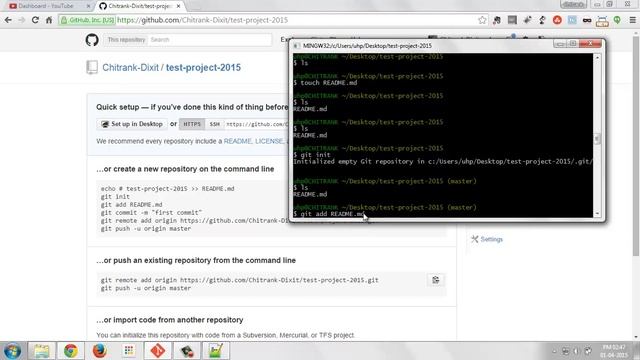The height and width of the screenshot is (360, 640).
Task: Open the Chitrank-Dixit owner link
Action: point(130,68)
